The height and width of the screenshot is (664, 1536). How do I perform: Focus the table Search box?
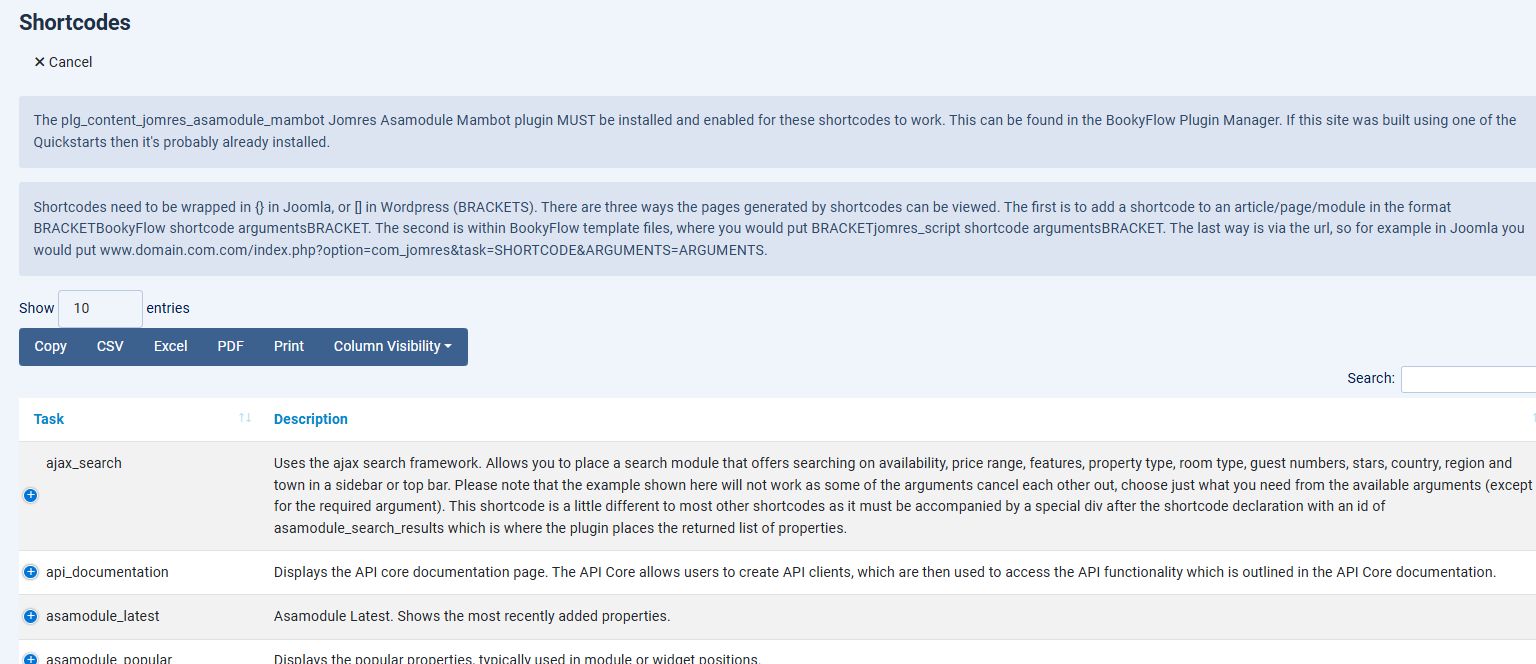(1468, 379)
